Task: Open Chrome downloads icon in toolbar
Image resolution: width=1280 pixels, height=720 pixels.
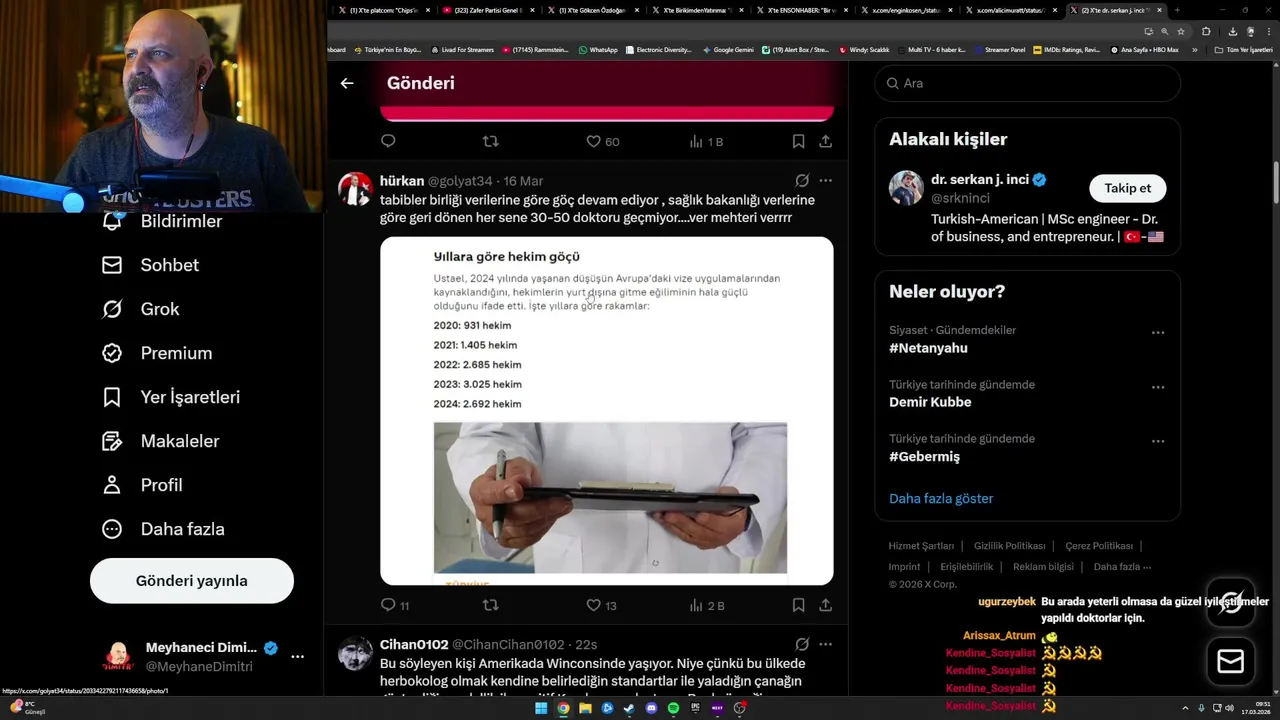Action: 1232,31
